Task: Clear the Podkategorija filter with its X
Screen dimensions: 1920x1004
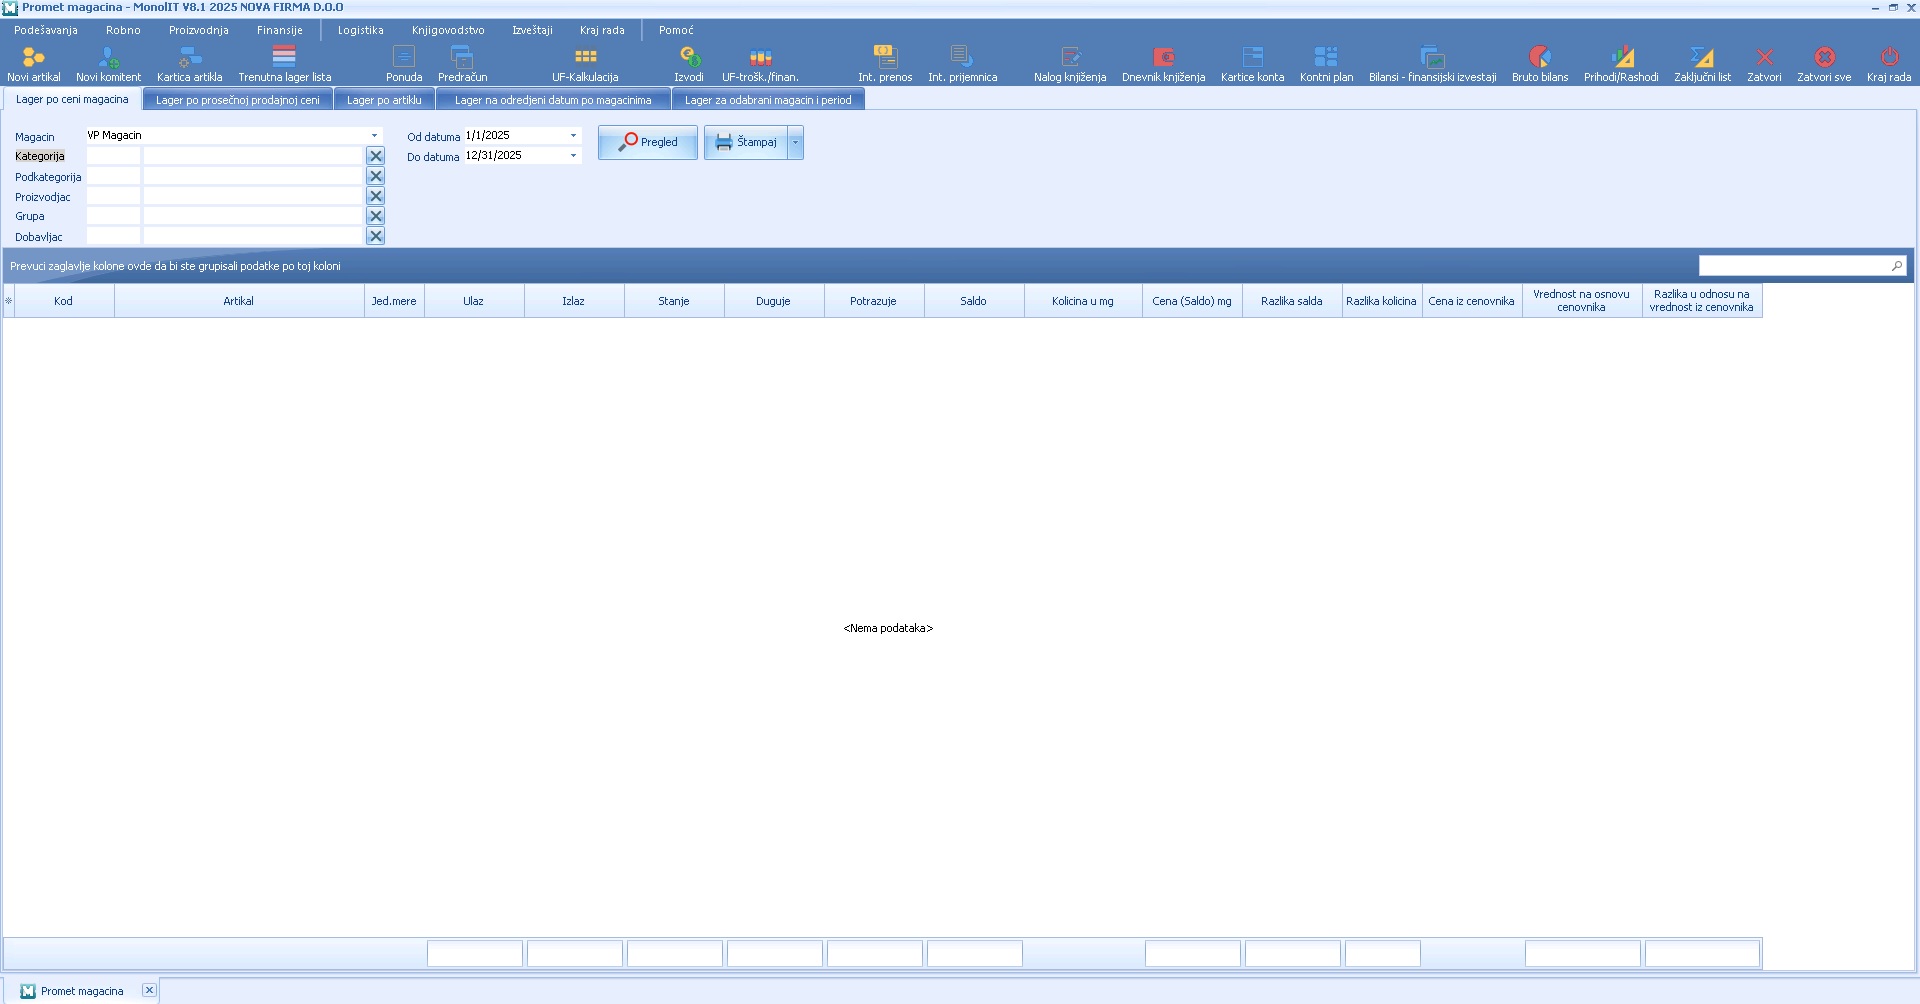Action: pos(376,176)
